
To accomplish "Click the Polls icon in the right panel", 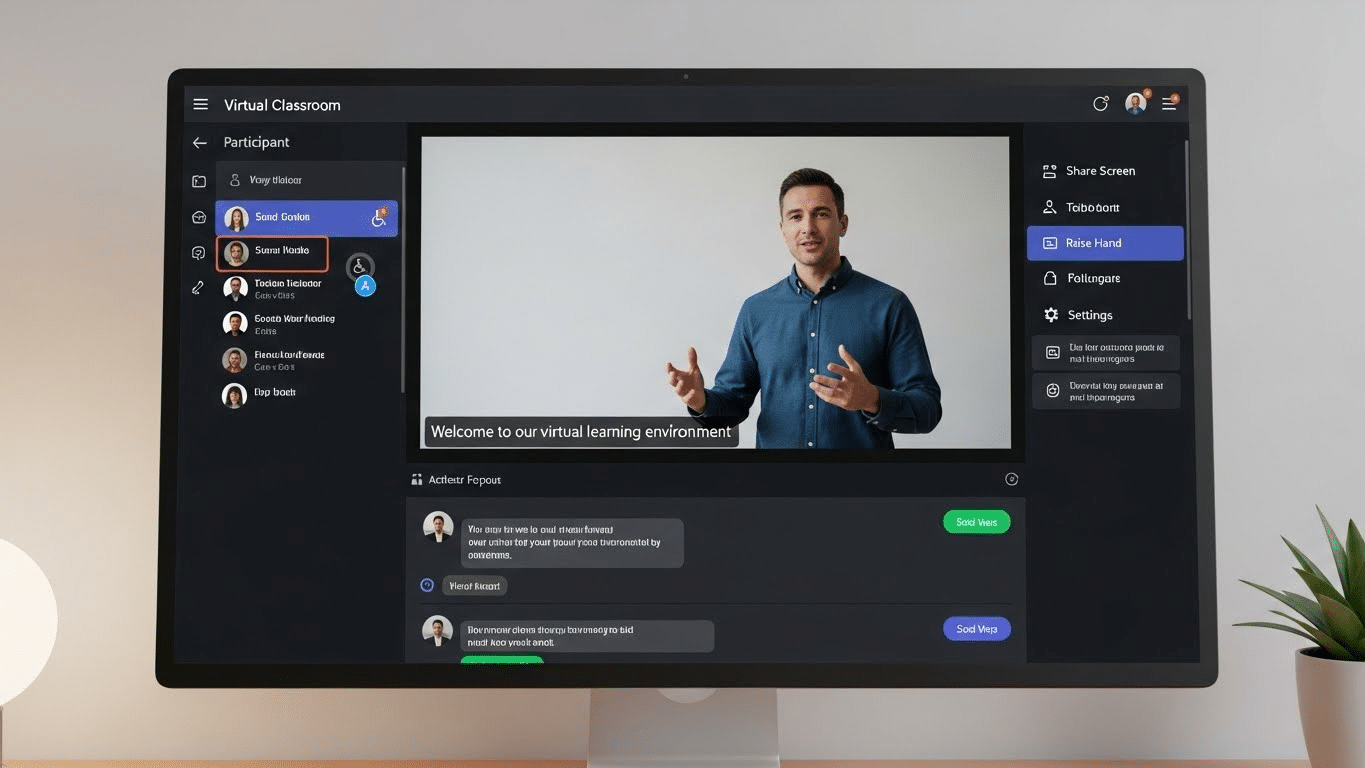I will click(x=1050, y=278).
